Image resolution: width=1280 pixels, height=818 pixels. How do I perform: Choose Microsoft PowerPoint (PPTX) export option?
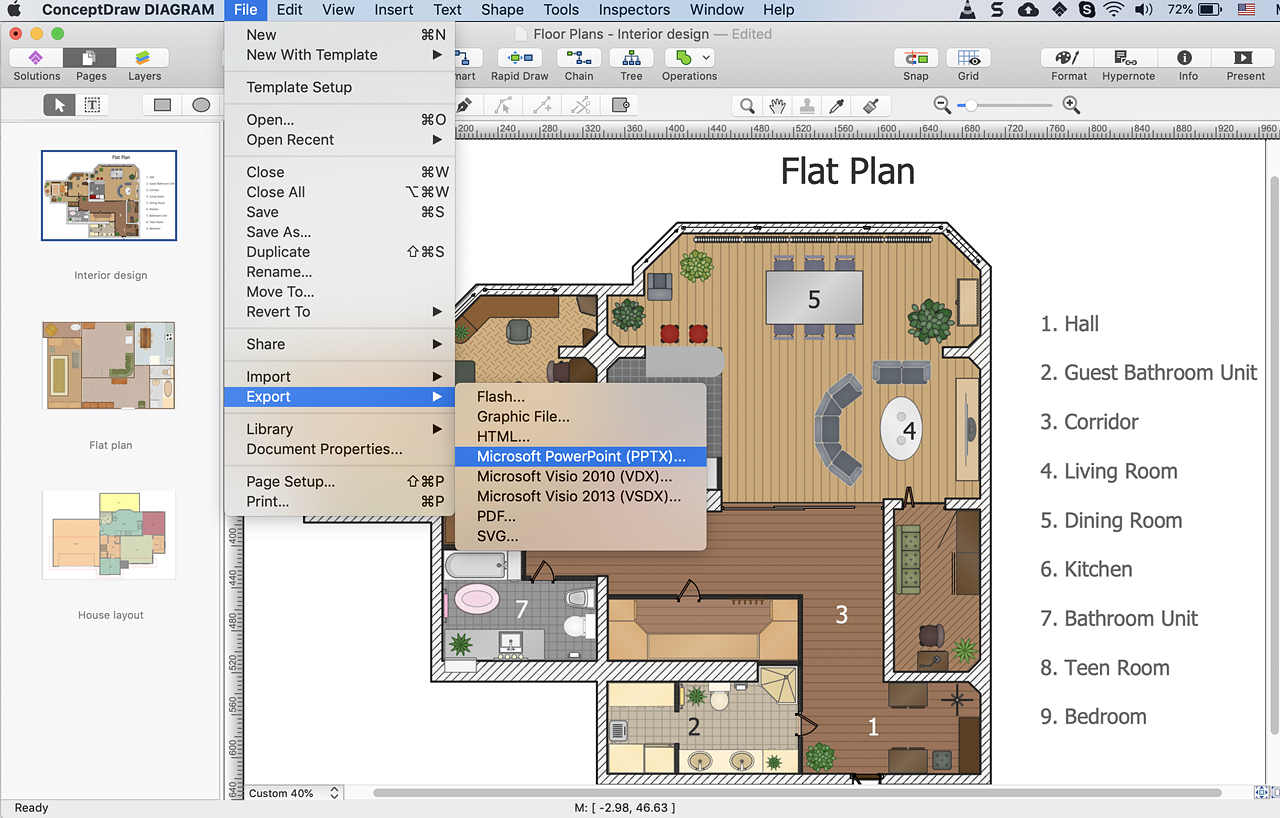581,456
